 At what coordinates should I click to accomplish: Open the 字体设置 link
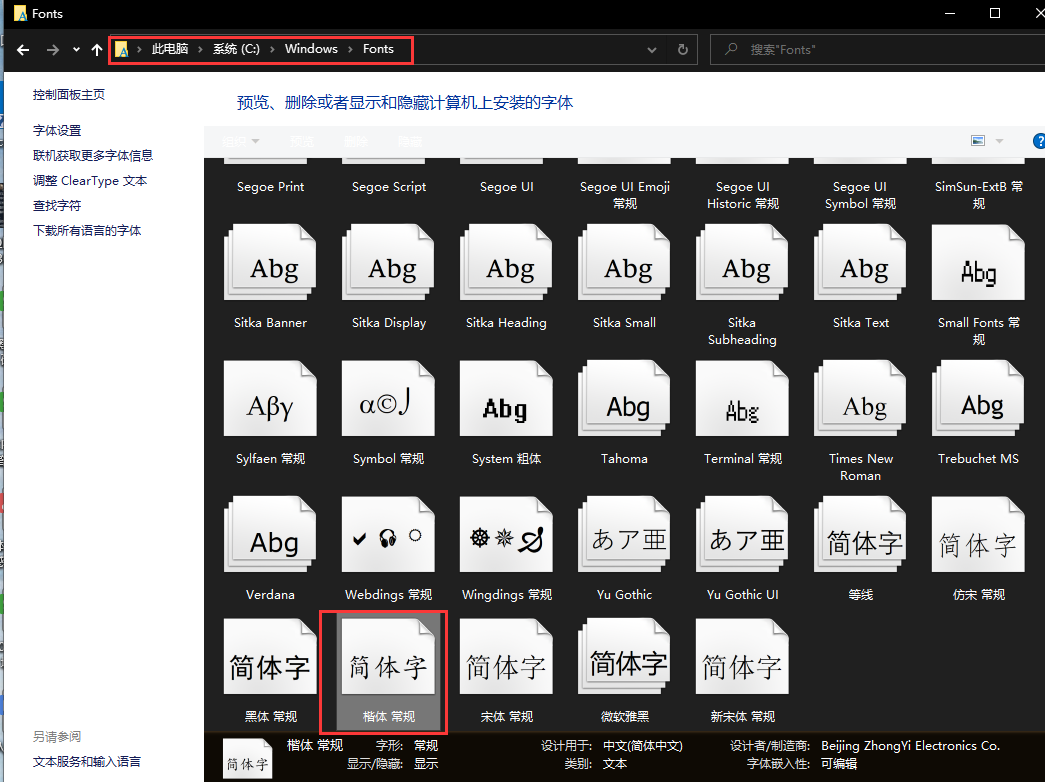point(57,131)
